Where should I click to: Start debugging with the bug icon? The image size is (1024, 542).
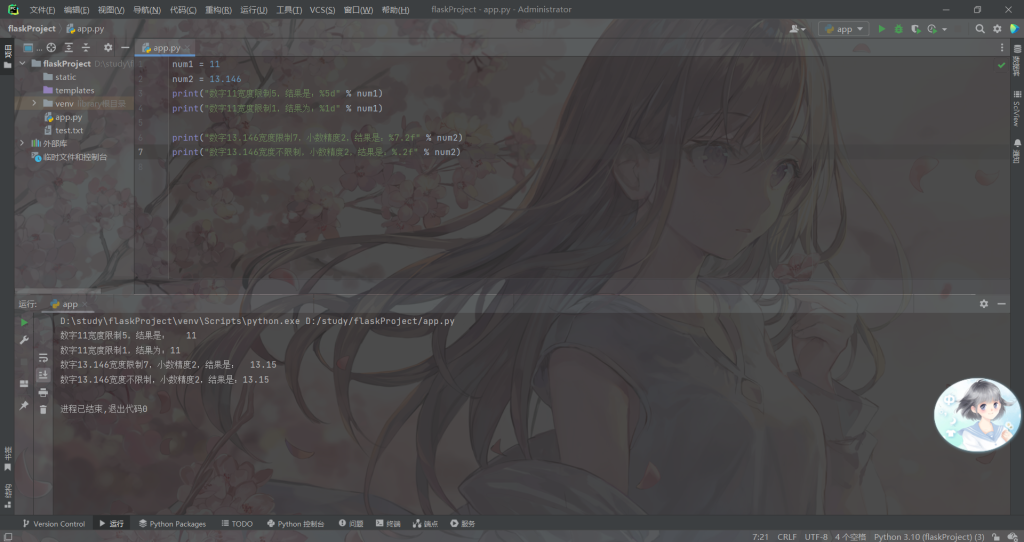coord(898,29)
